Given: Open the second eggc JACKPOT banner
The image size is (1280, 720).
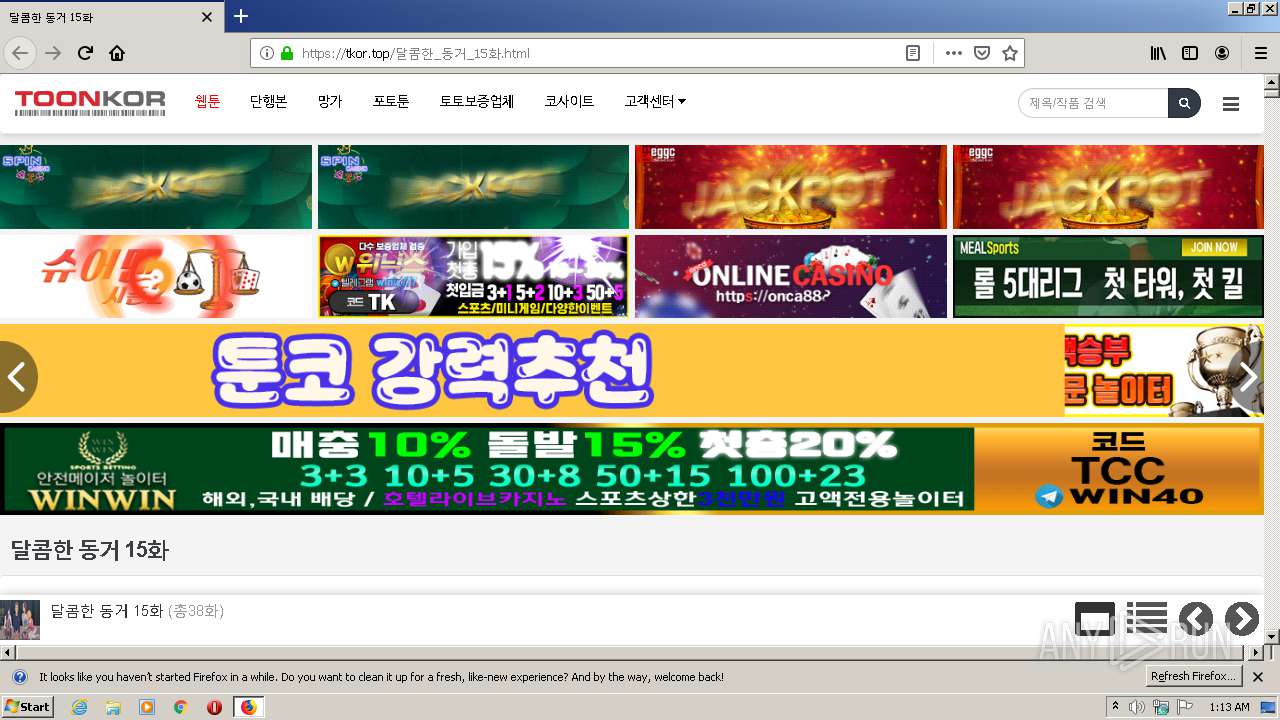Looking at the screenshot, I should (1108, 187).
